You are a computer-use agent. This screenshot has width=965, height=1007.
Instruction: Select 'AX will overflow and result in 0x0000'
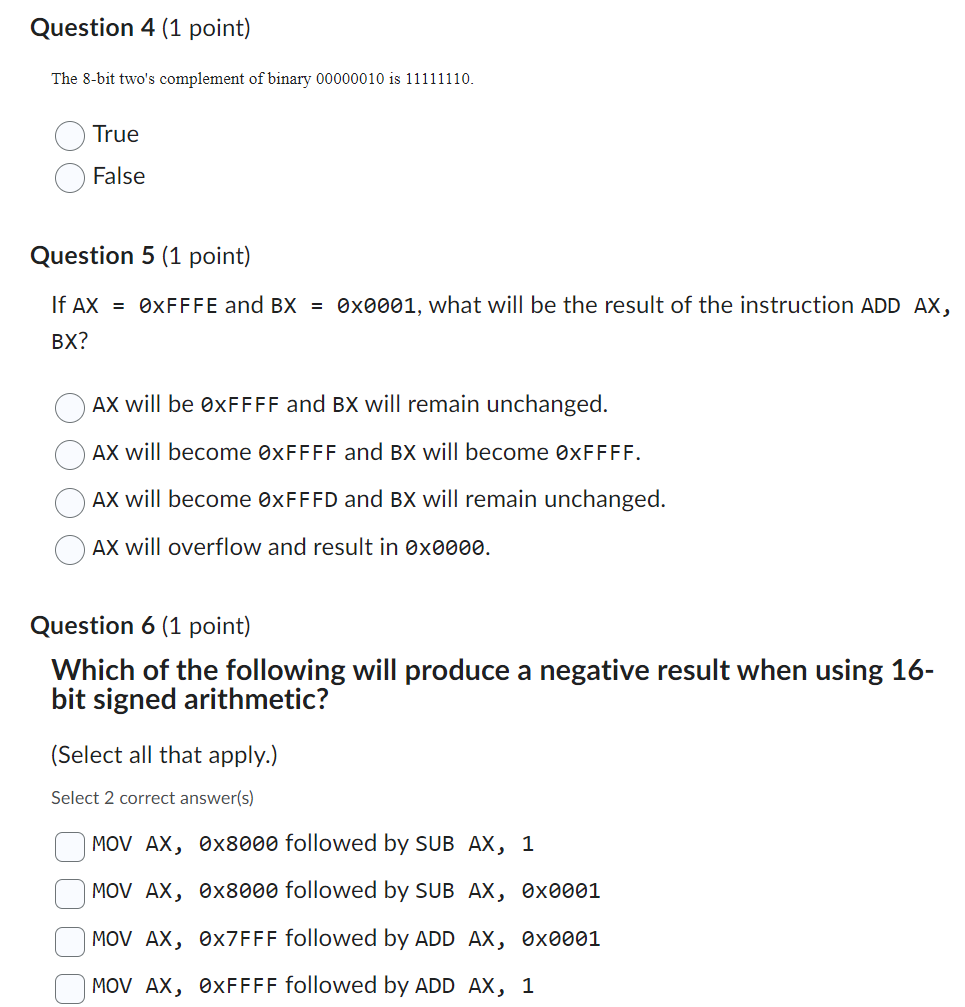pos(69,550)
